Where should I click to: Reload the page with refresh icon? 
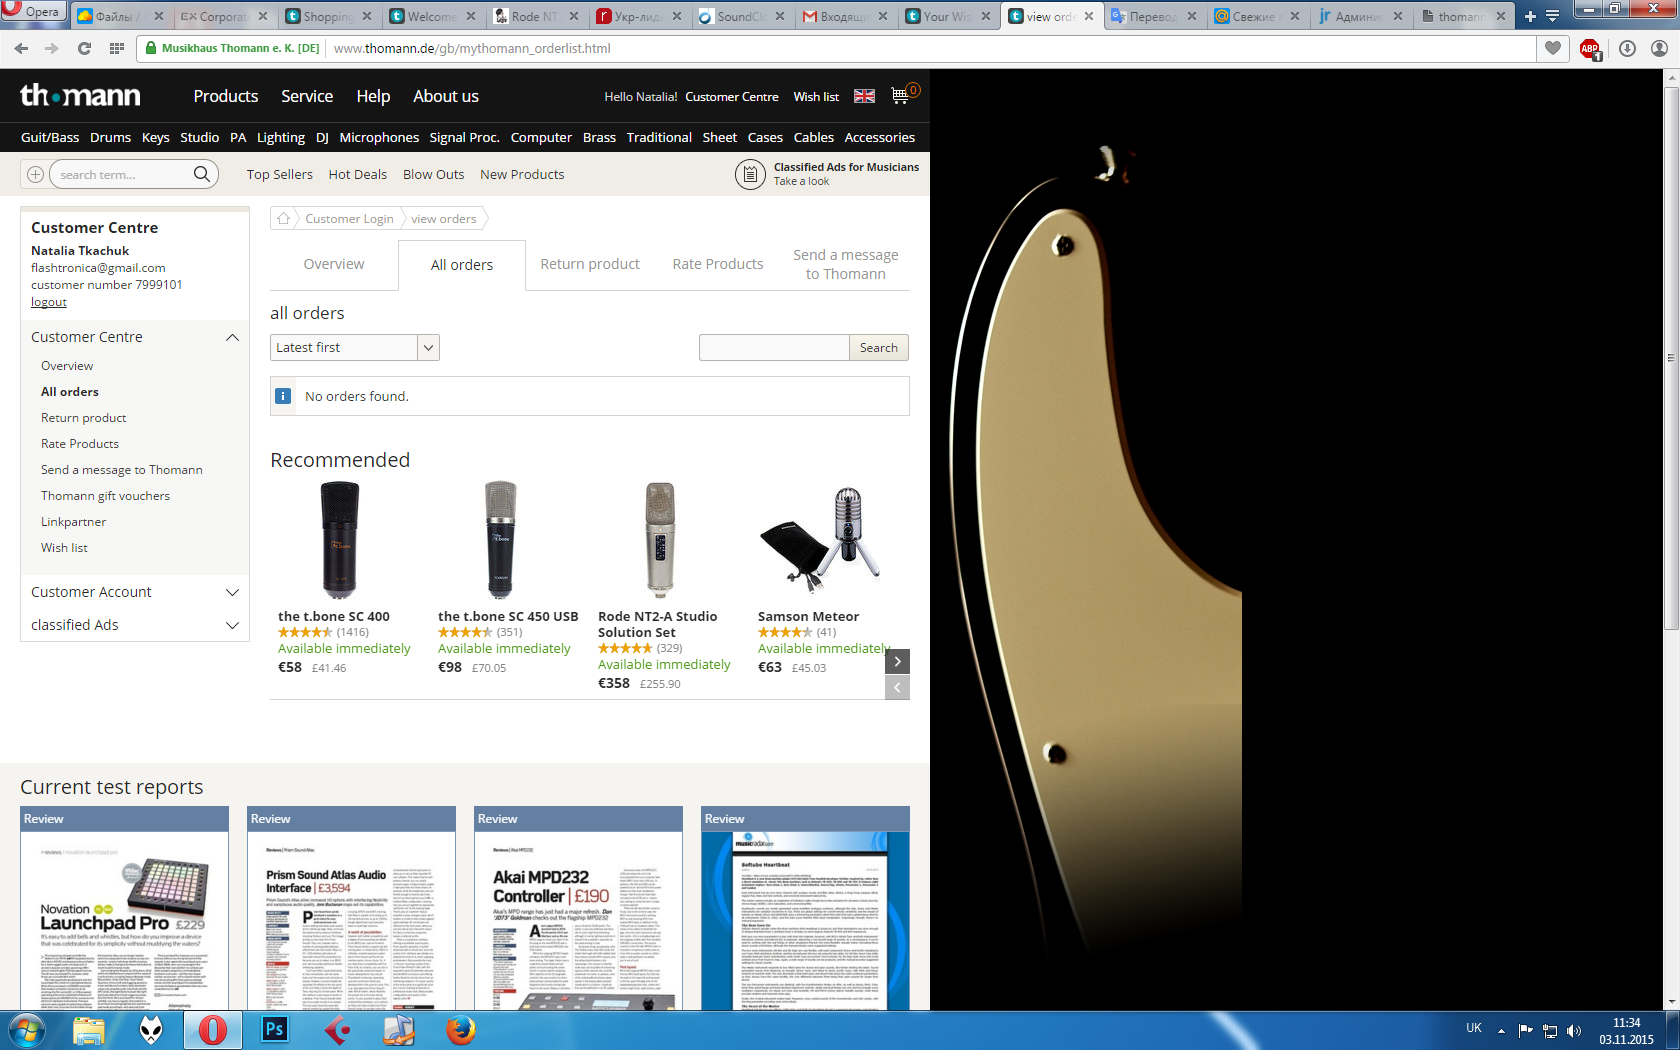[x=84, y=48]
